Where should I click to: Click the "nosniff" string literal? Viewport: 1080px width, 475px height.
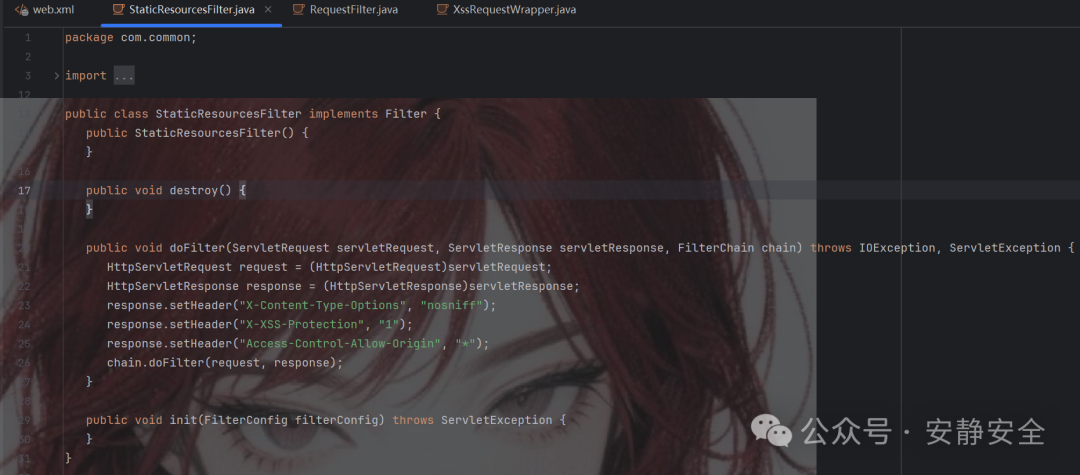(x=451, y=305)
